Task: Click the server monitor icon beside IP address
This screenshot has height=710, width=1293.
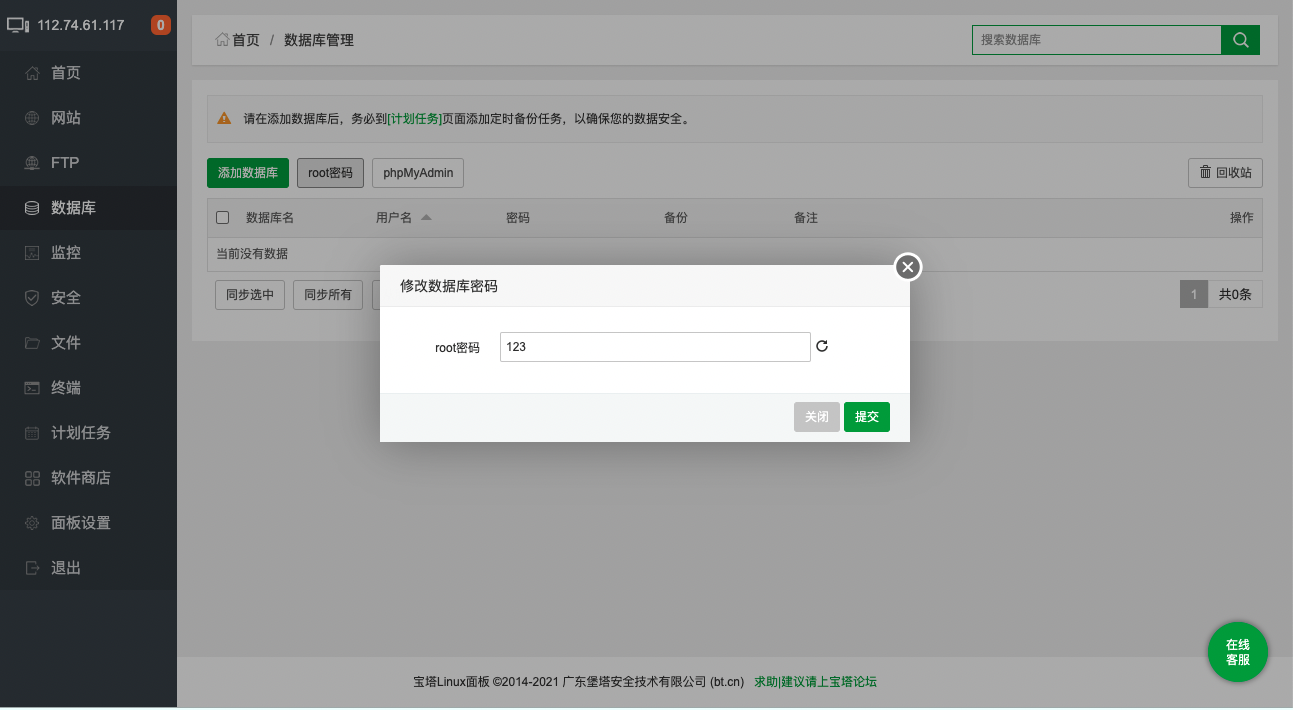Action: coord(18,25)
